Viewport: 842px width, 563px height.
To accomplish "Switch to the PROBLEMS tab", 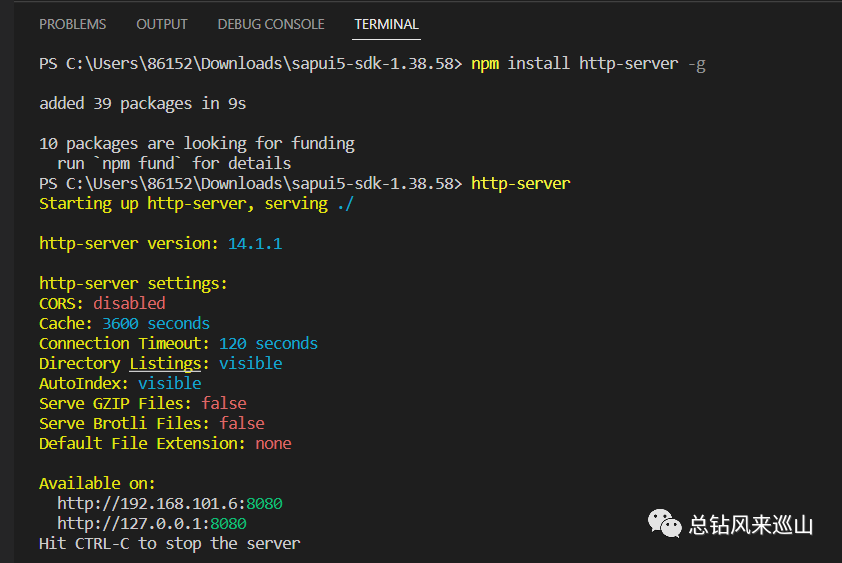I will coord(72,24).
